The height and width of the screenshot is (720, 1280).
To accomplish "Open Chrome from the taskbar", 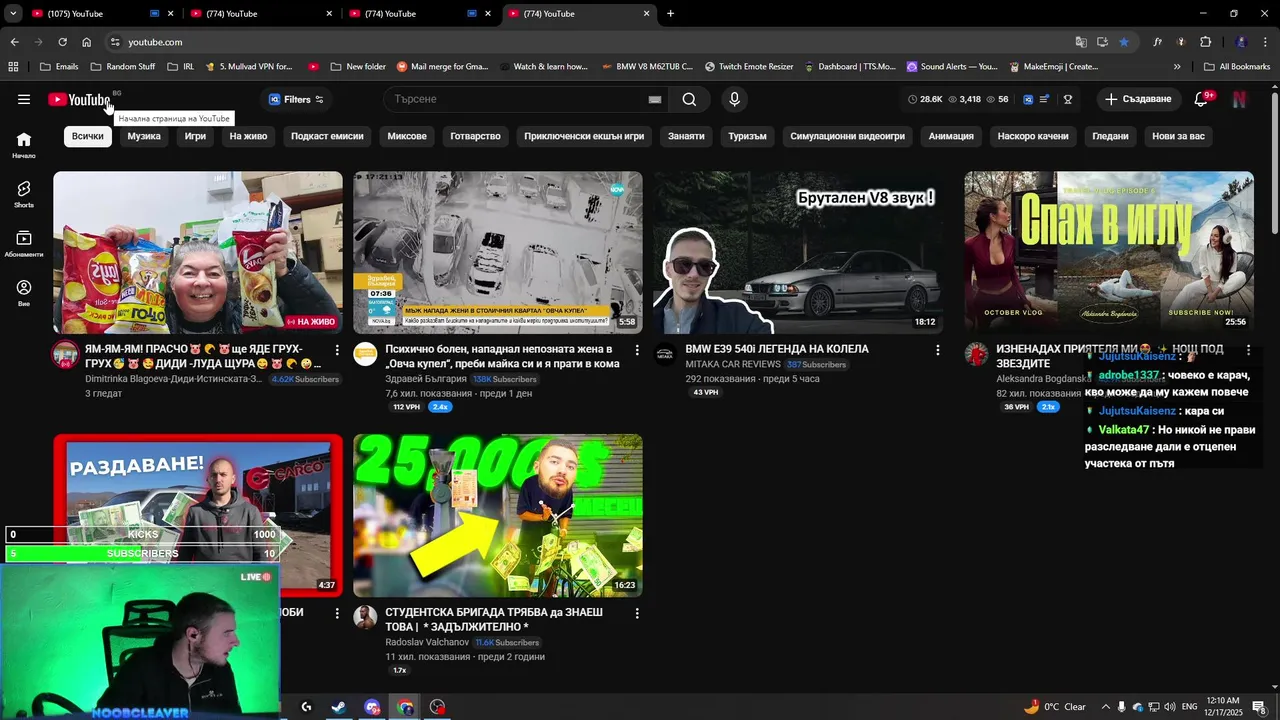I will coord(405,707).
